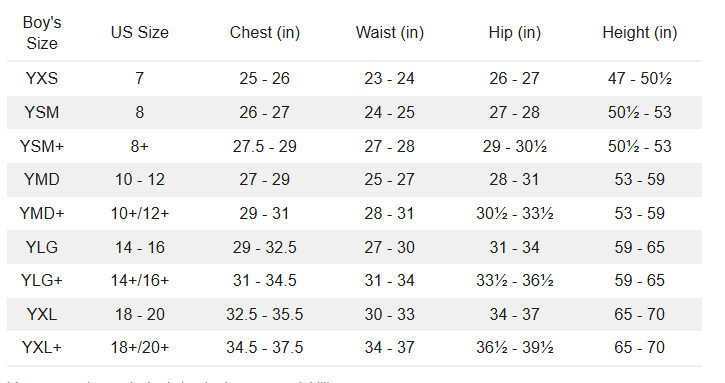The image size is (725, 383).
Task: Click height value 47 - 50½
Action: [x=639, y=78]
